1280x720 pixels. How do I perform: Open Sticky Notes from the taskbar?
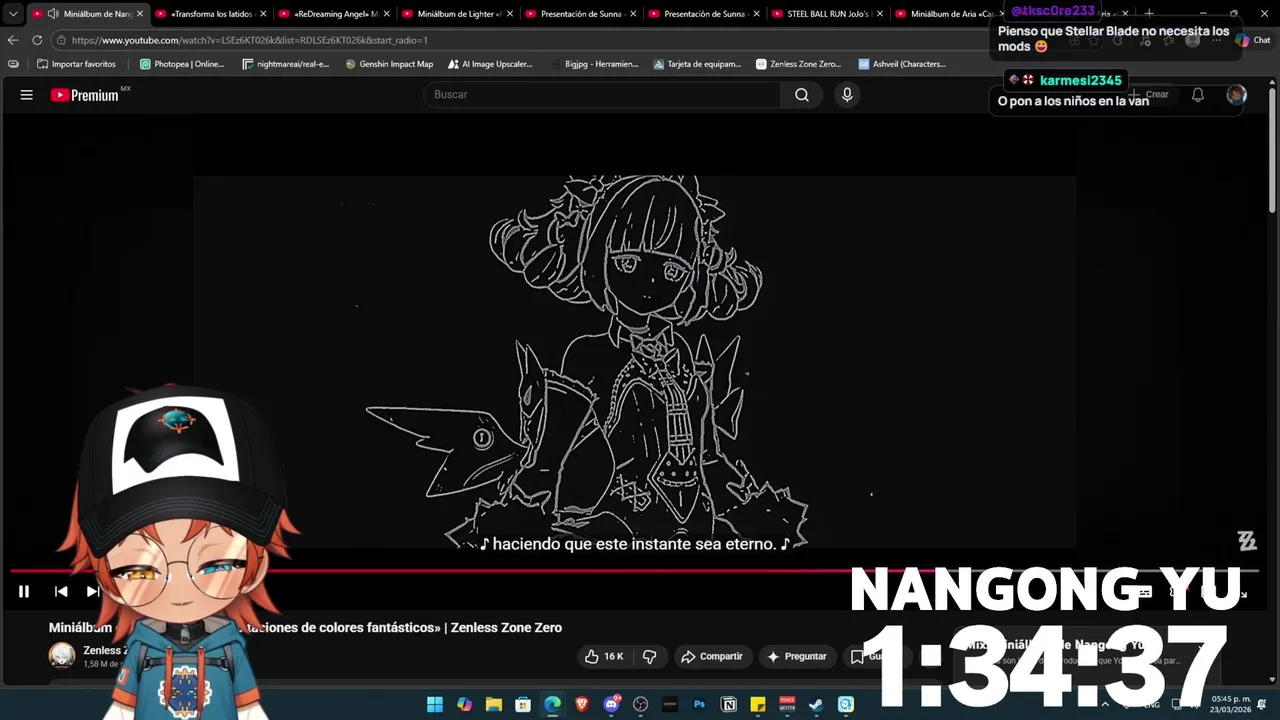tap(758, 705)
